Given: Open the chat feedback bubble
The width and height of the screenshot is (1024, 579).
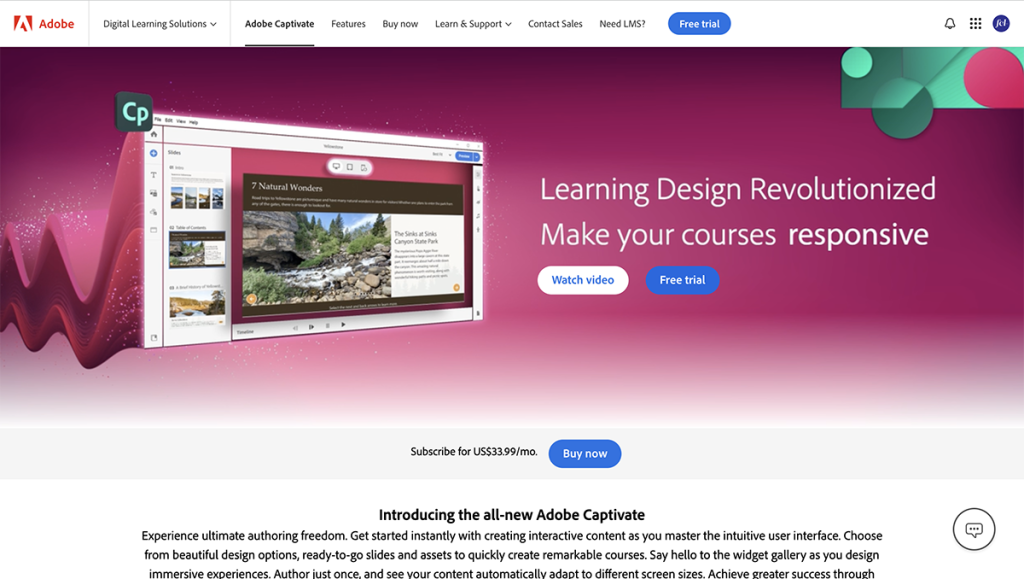Looking at the screenshot, I should coord(974,529).
